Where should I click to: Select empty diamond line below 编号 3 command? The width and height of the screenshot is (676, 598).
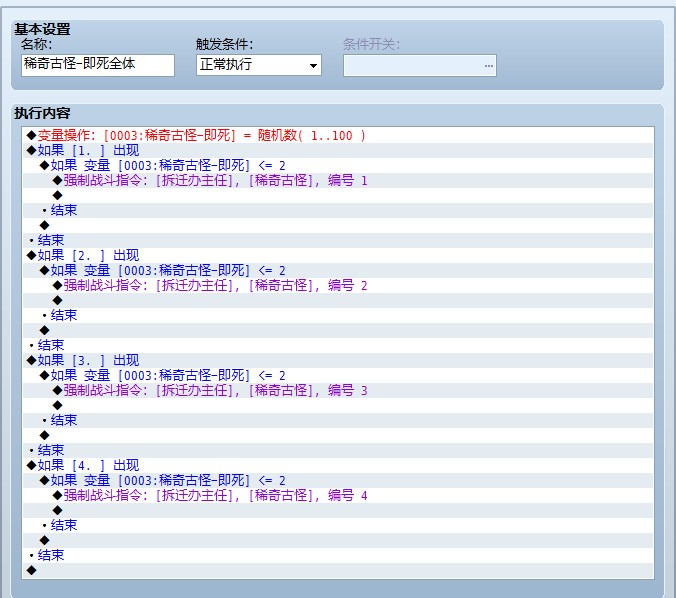coord(338,405)
